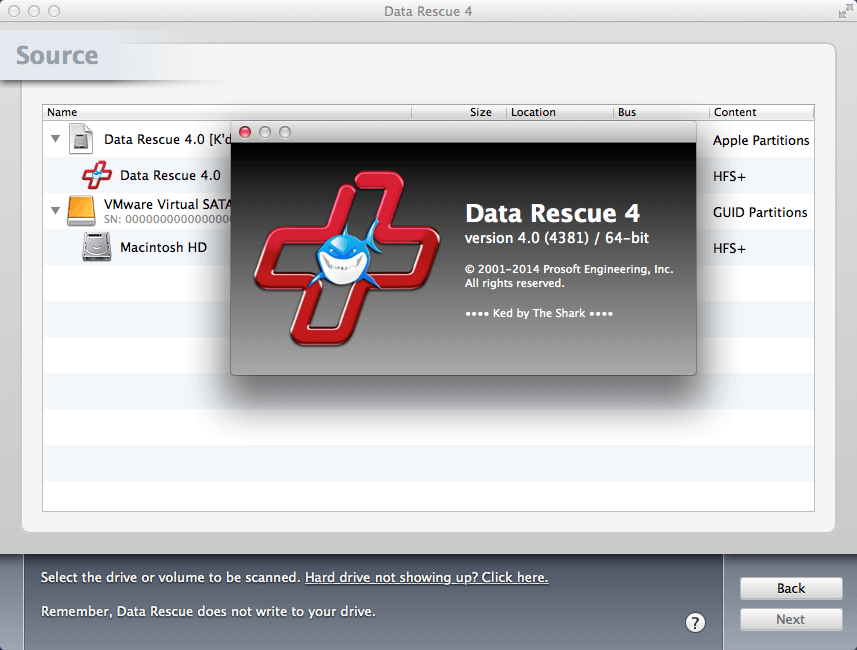Click the Back button
This screenshot has width=857, height=650.
pyautogui.click(x=791, y=588)
